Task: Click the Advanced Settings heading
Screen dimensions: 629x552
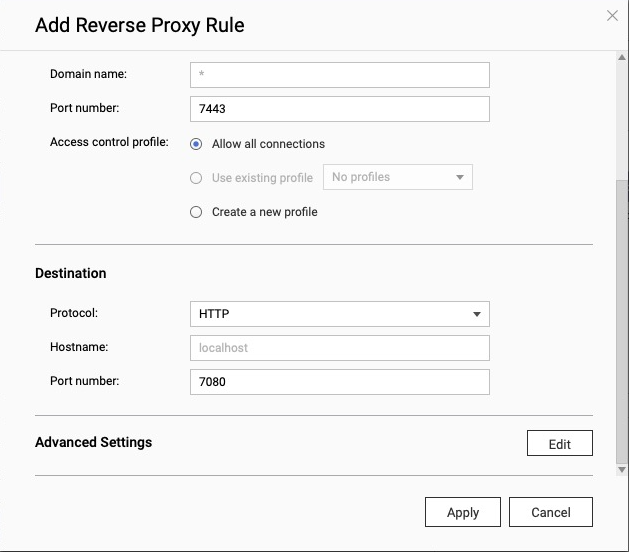Action: 94,442
